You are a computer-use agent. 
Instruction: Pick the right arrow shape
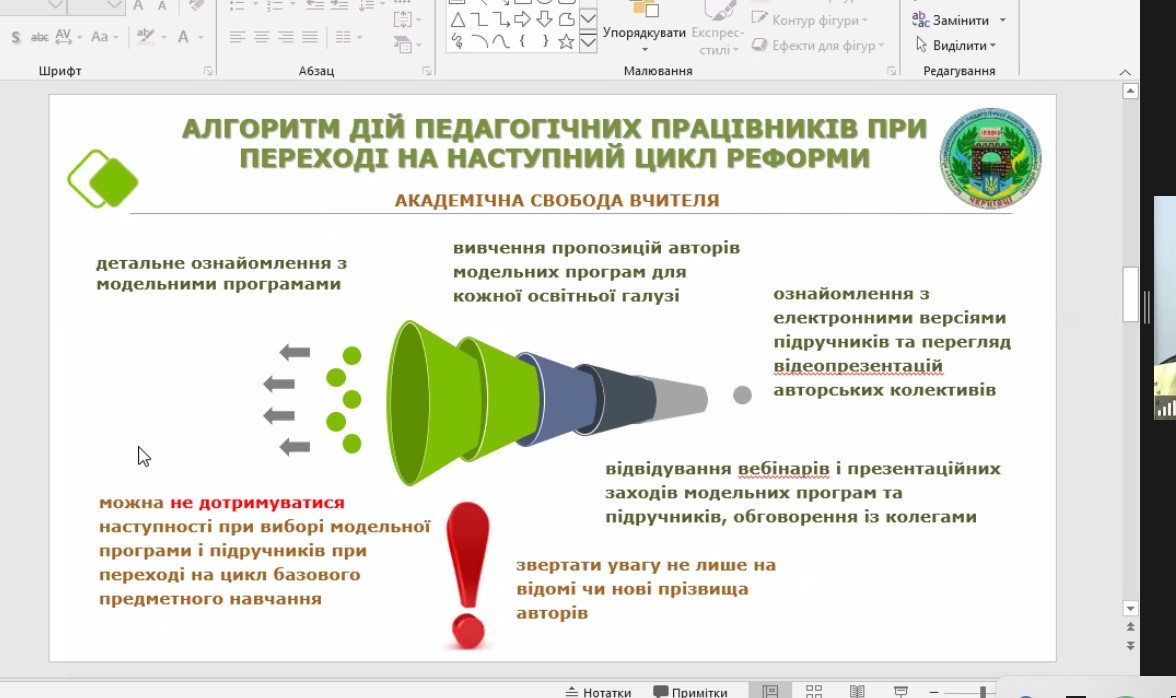click(x=522, y=19)
